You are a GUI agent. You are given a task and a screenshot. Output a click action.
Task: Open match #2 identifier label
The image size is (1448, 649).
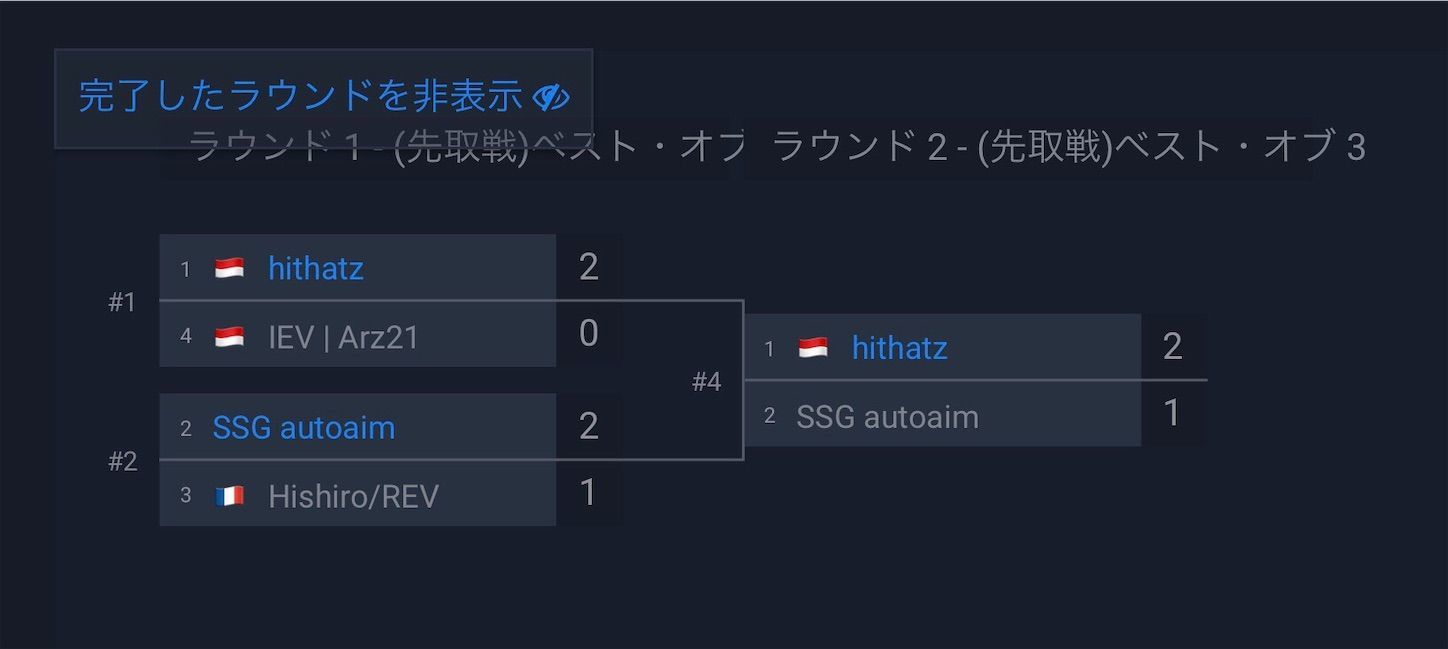[122, 462]
